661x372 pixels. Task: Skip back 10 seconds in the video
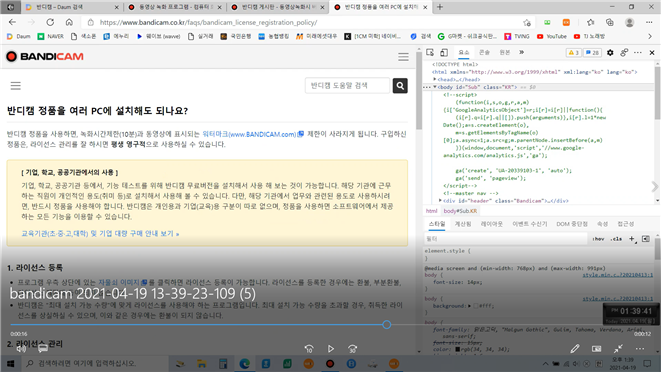pyautogui.click(x=309, y=349)
